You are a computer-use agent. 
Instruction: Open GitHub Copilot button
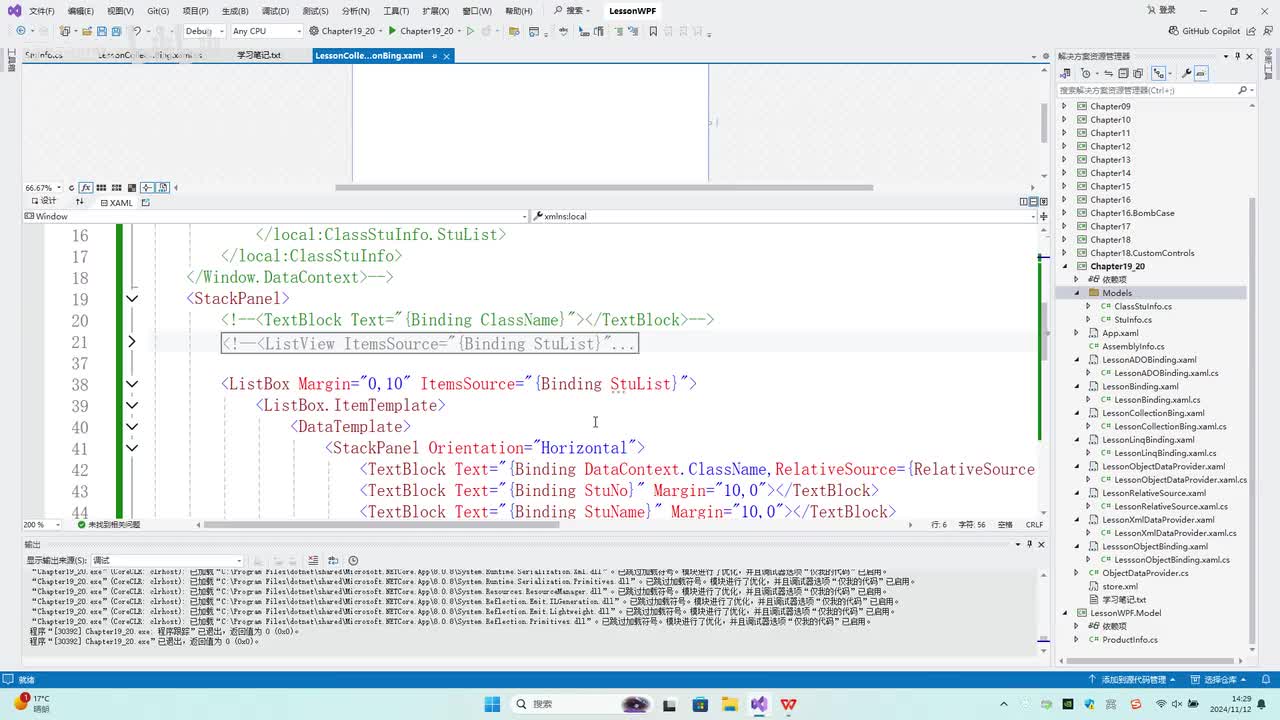[1204, 31]
